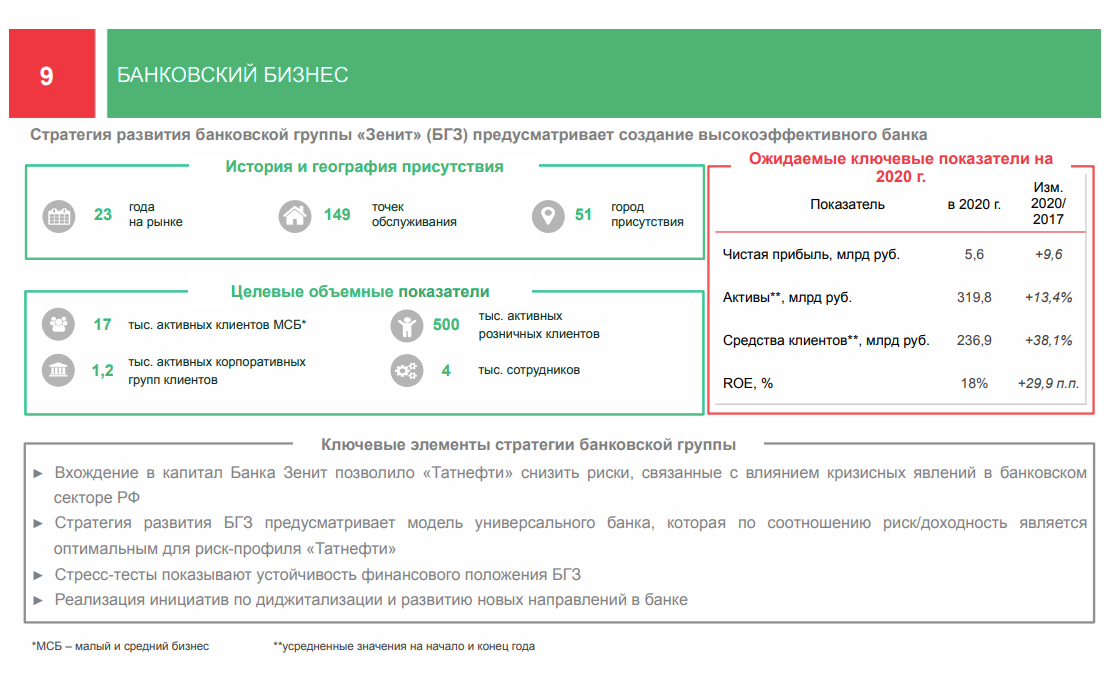This screenshot has width=1110, height=683.
Task: Select the 'Ожидаемые ключевые показатели на 2020 г.' heading
Action: point(900,167)
